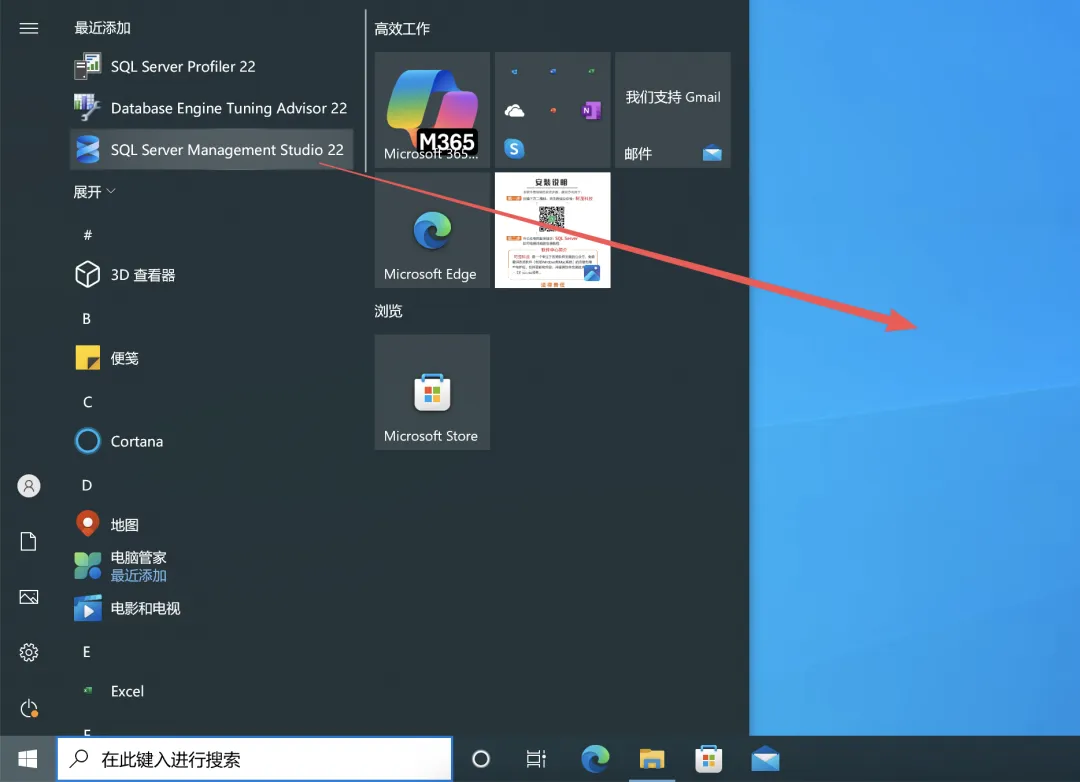Viewport: 1080px width, 782px height.
Task: Click the Power icon in the Start sidebar
Action: click(x=28, y=708)
